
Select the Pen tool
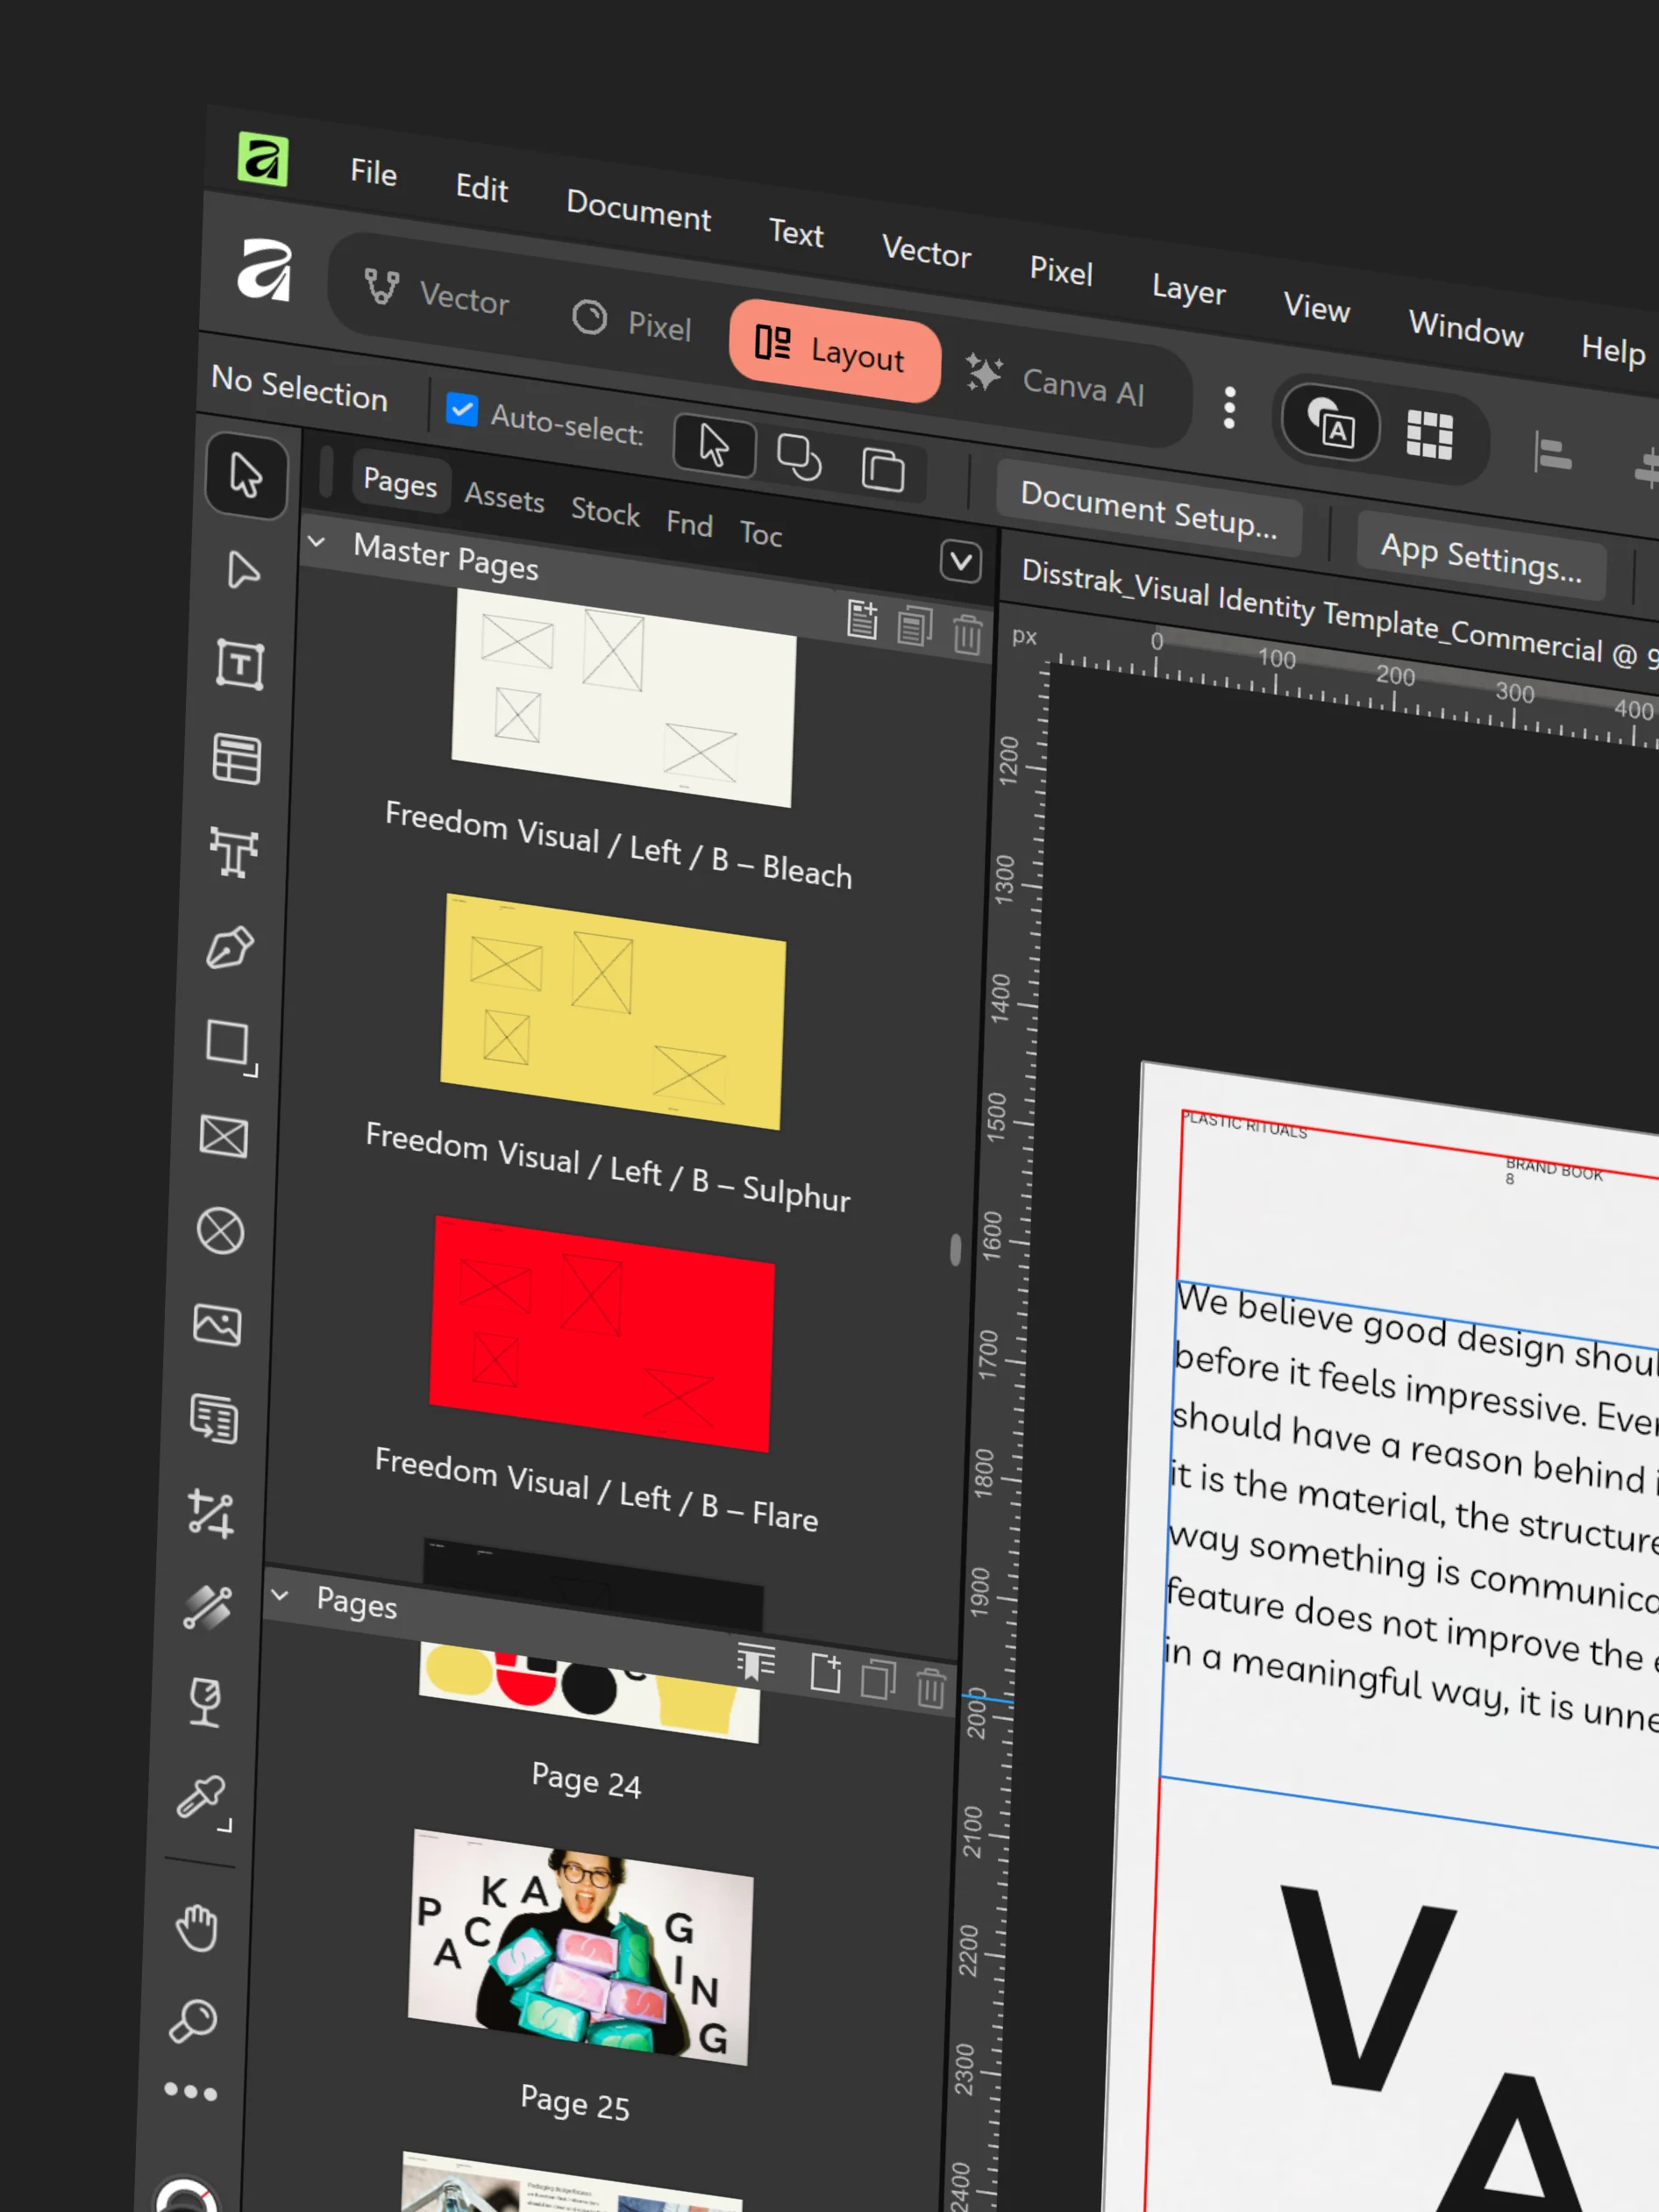pos(230,948)
